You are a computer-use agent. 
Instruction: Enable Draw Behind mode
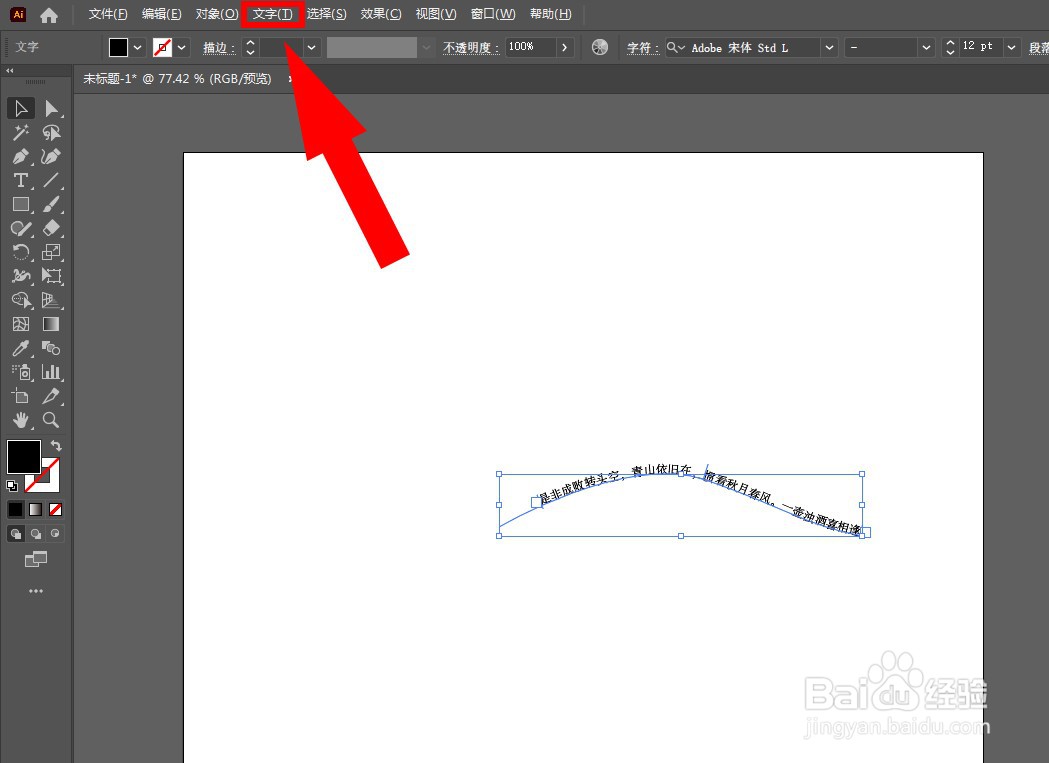click(35, 534)
